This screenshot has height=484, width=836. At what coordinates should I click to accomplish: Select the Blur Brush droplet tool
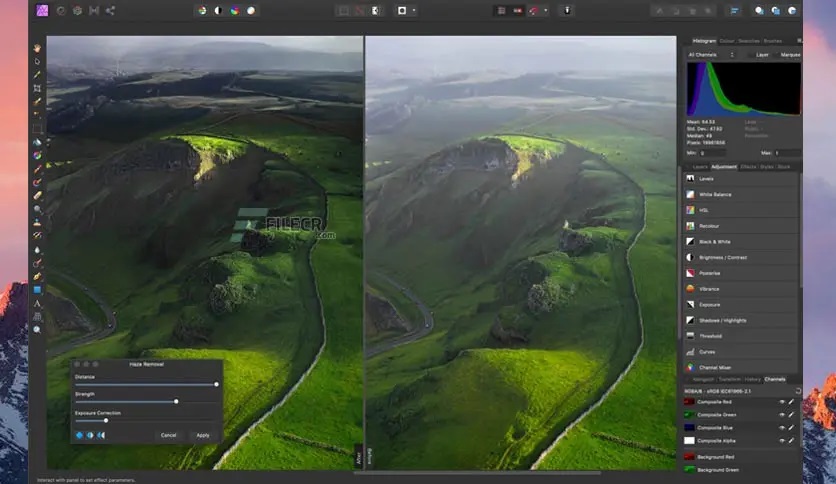click(x=37, y=249)
